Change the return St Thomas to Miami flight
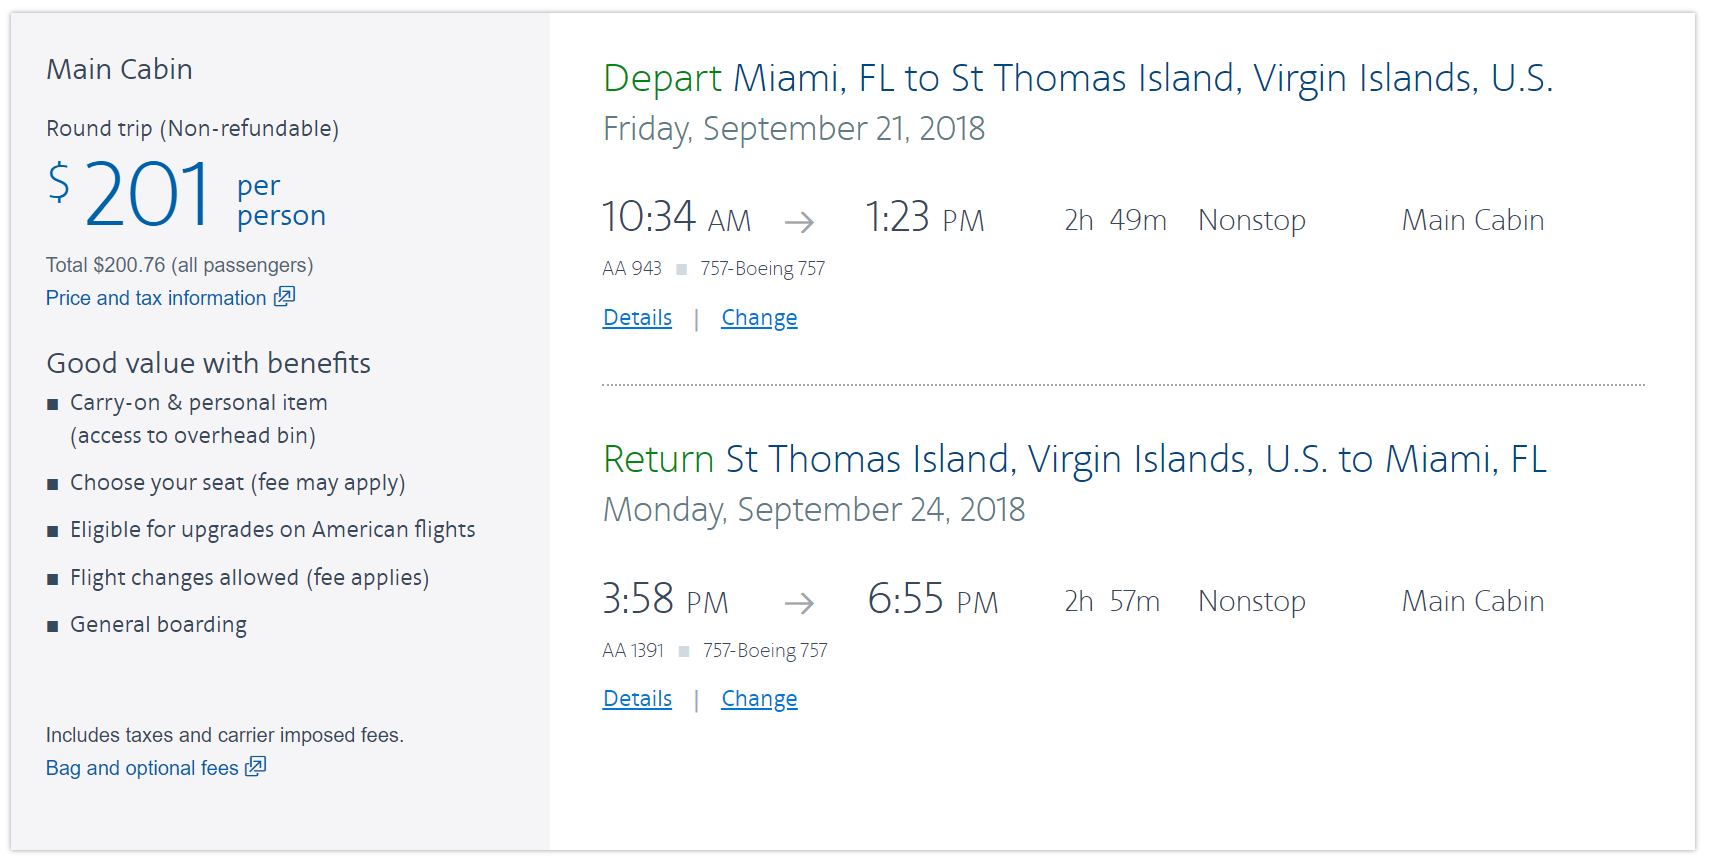 tap(759, 699)
